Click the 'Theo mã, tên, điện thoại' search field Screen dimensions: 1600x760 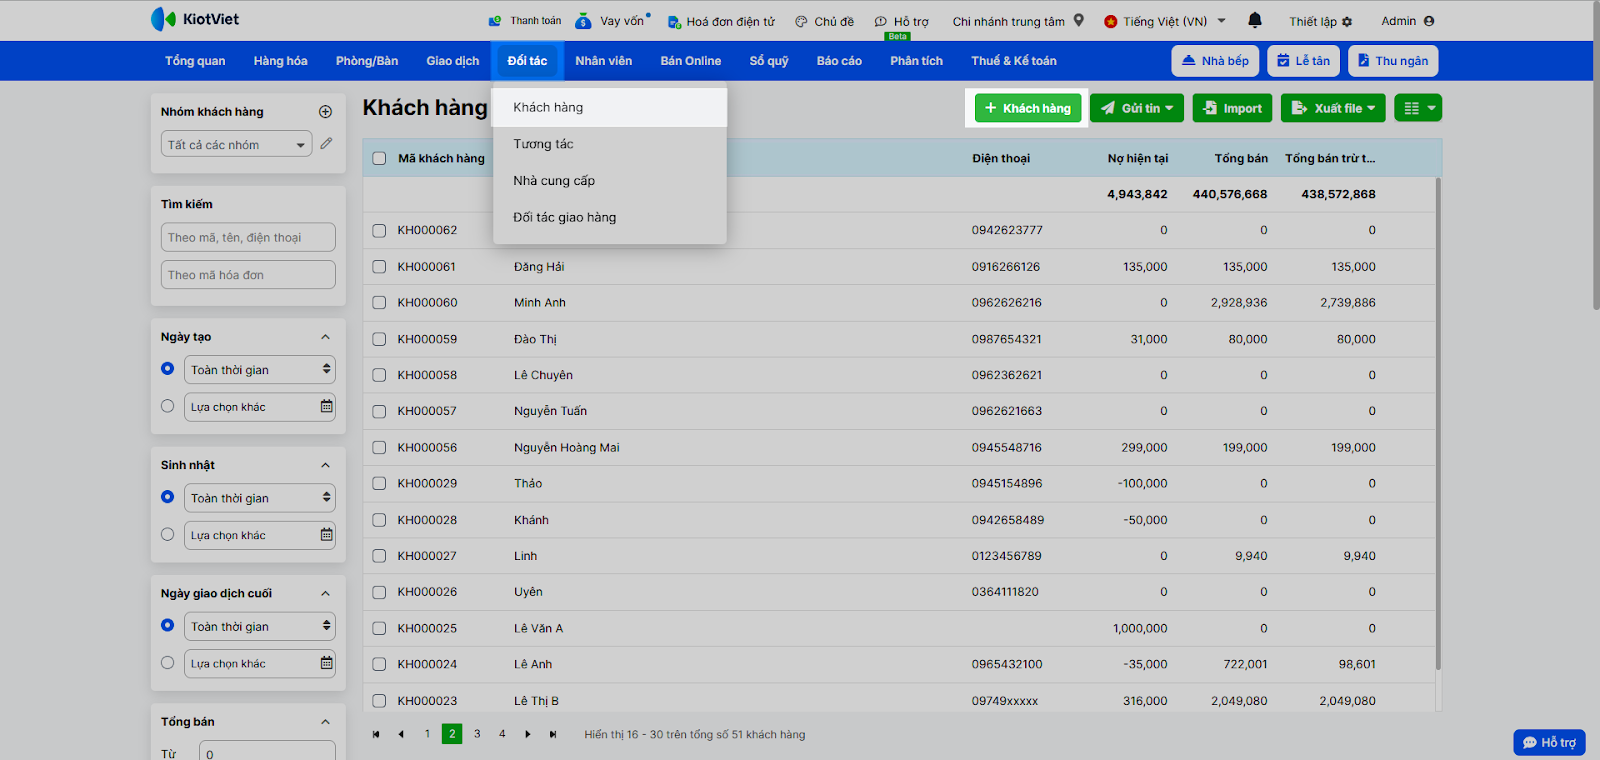pos(248,237)
